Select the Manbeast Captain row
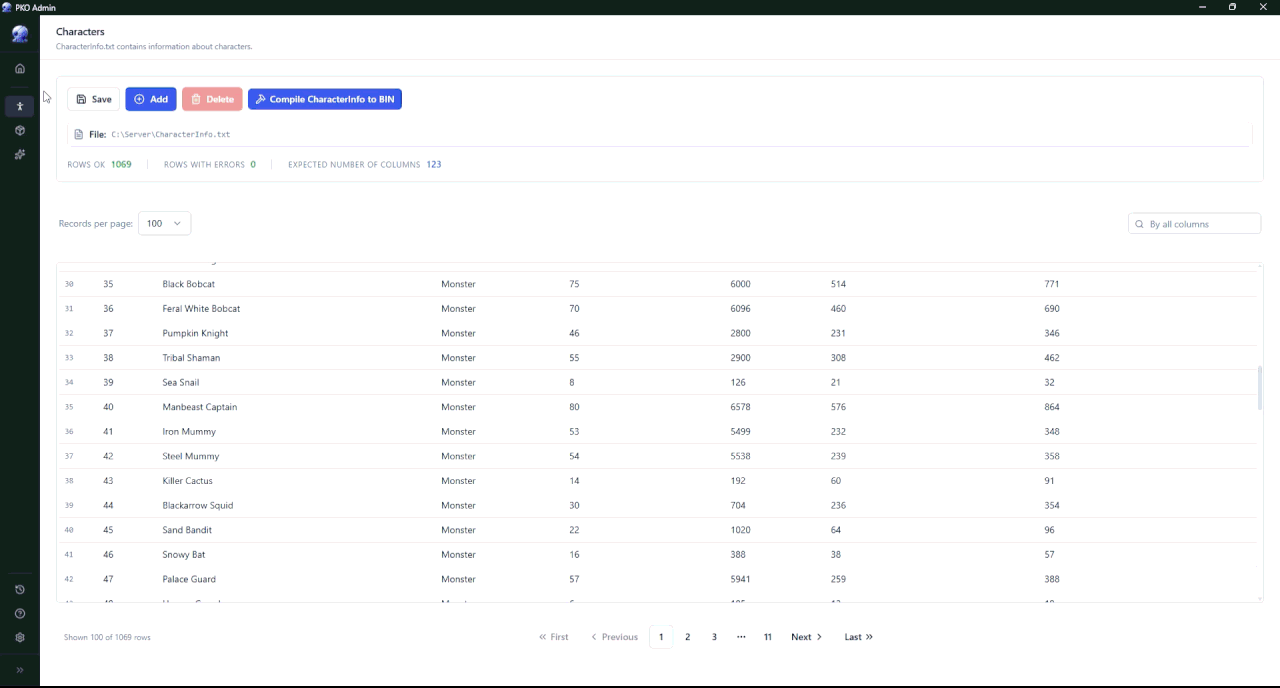 (658, 407)
